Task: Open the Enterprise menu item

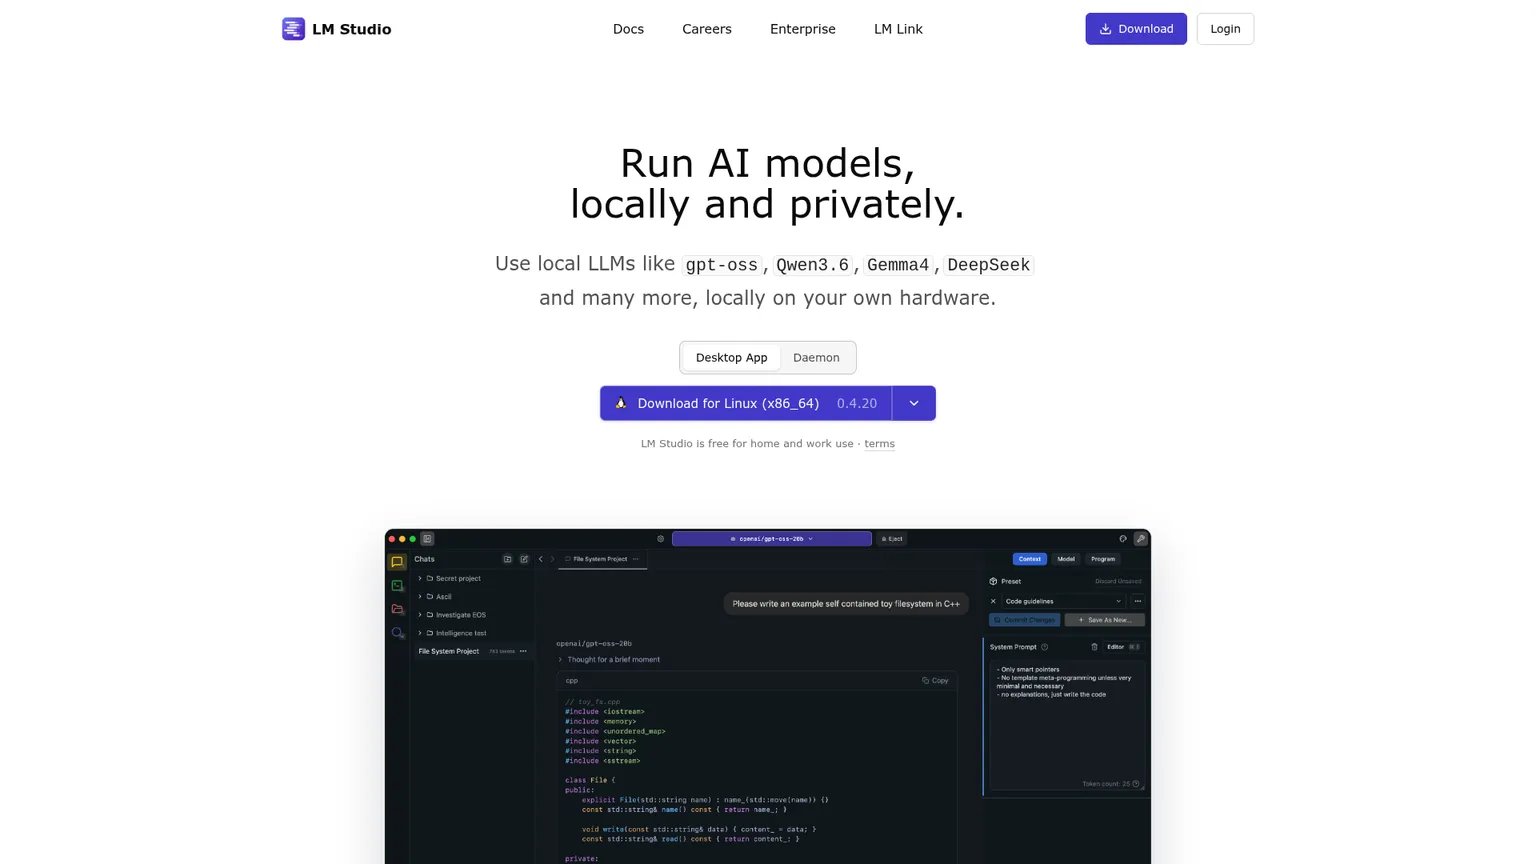Action: [x=803, y=29]
